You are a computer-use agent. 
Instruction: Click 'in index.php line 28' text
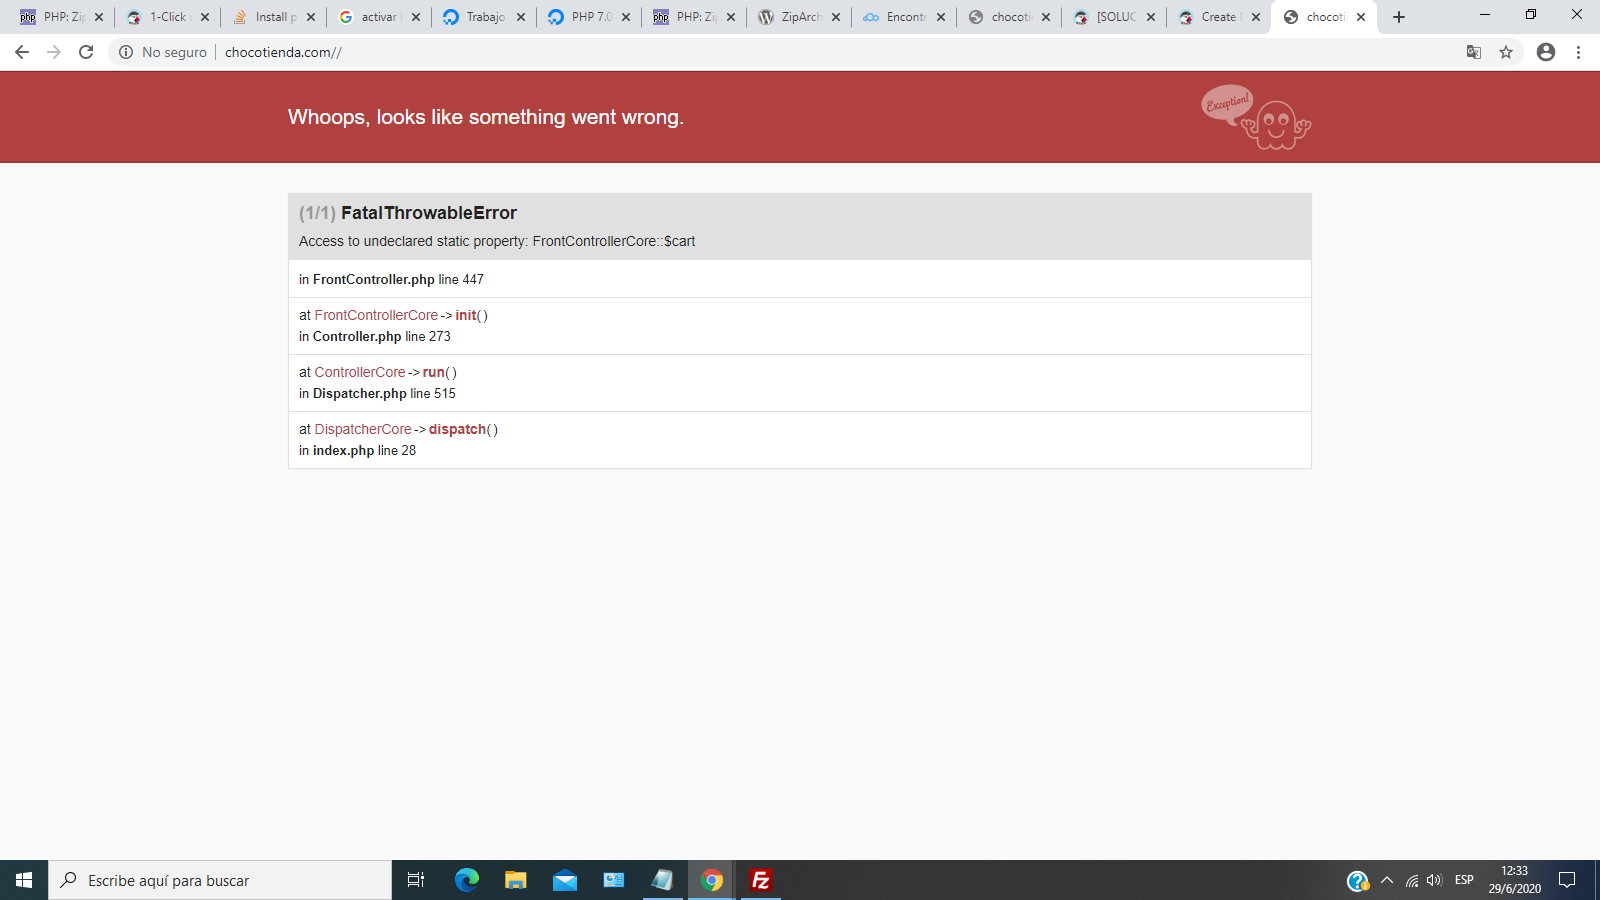pos(357,450)
